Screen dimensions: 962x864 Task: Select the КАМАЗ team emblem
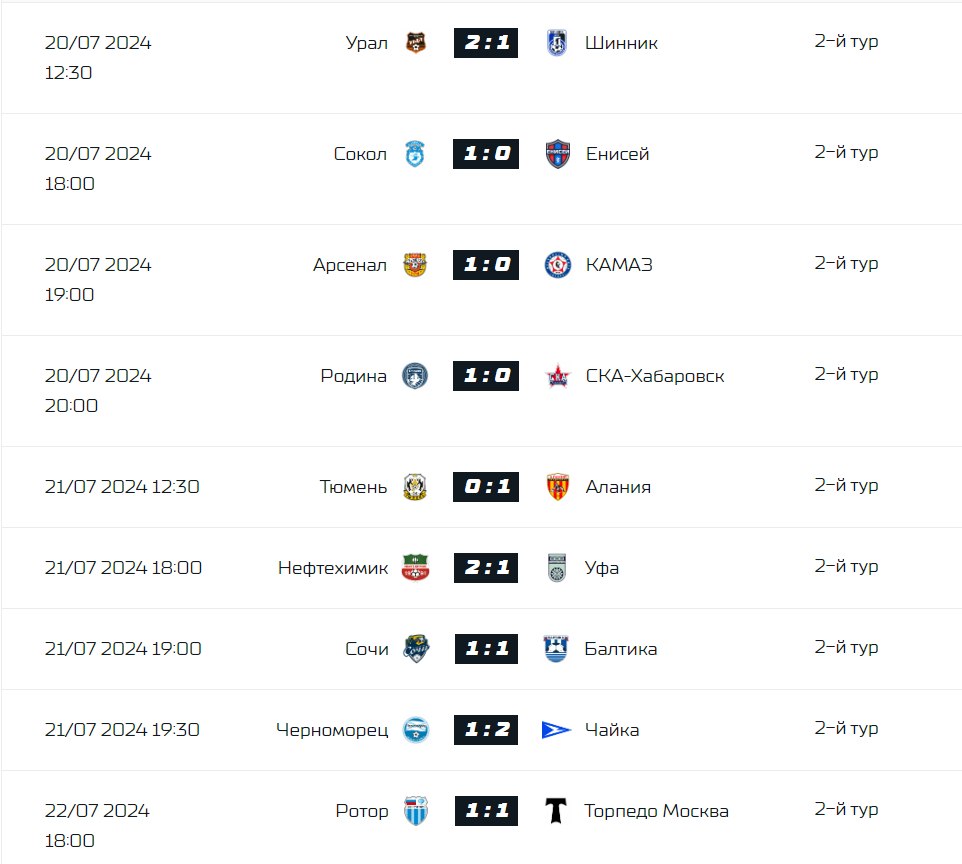[x=558, y=264]
